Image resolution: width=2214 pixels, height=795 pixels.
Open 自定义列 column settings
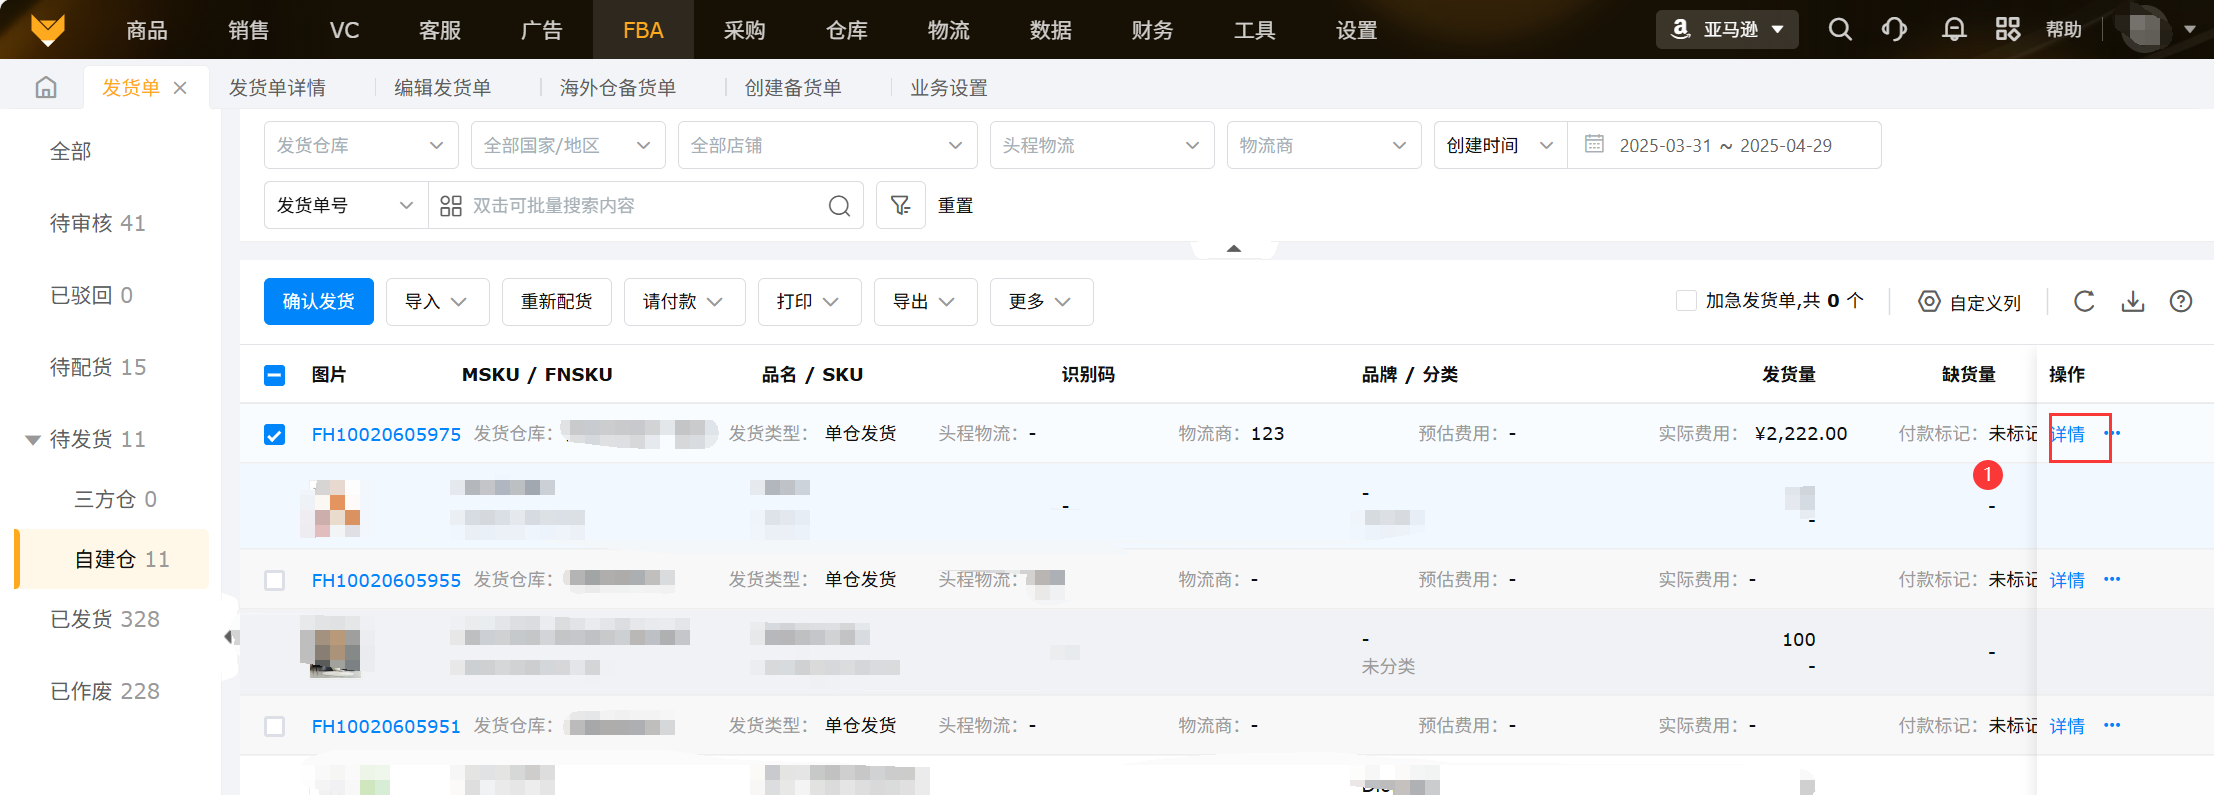[1970, 302]
